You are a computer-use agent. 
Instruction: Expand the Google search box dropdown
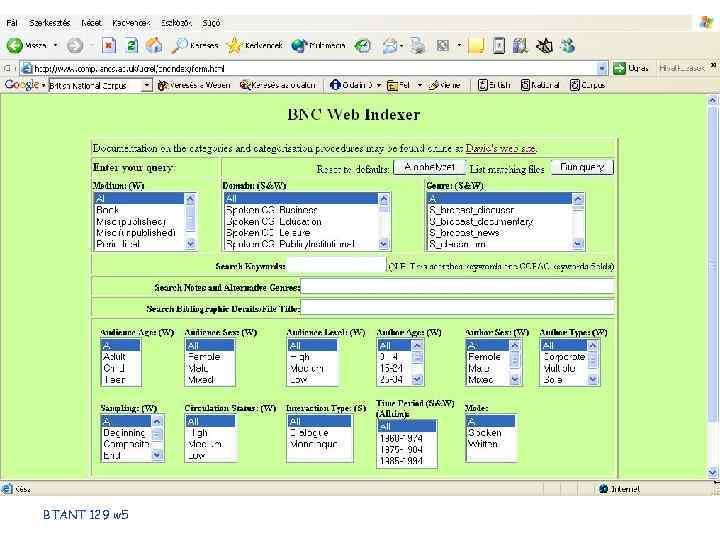(146, 85)
